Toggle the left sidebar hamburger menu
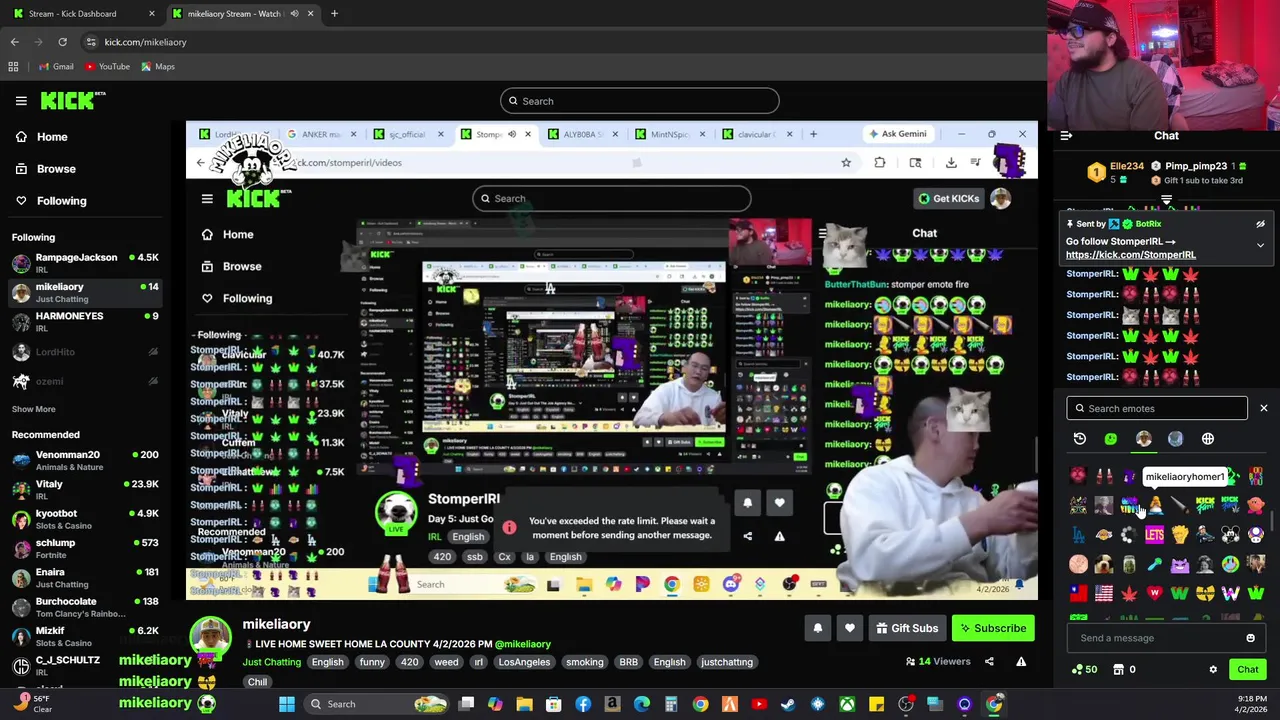This screenshot has height=720, width=1280. pyautogui.click(x=21, y=100)
